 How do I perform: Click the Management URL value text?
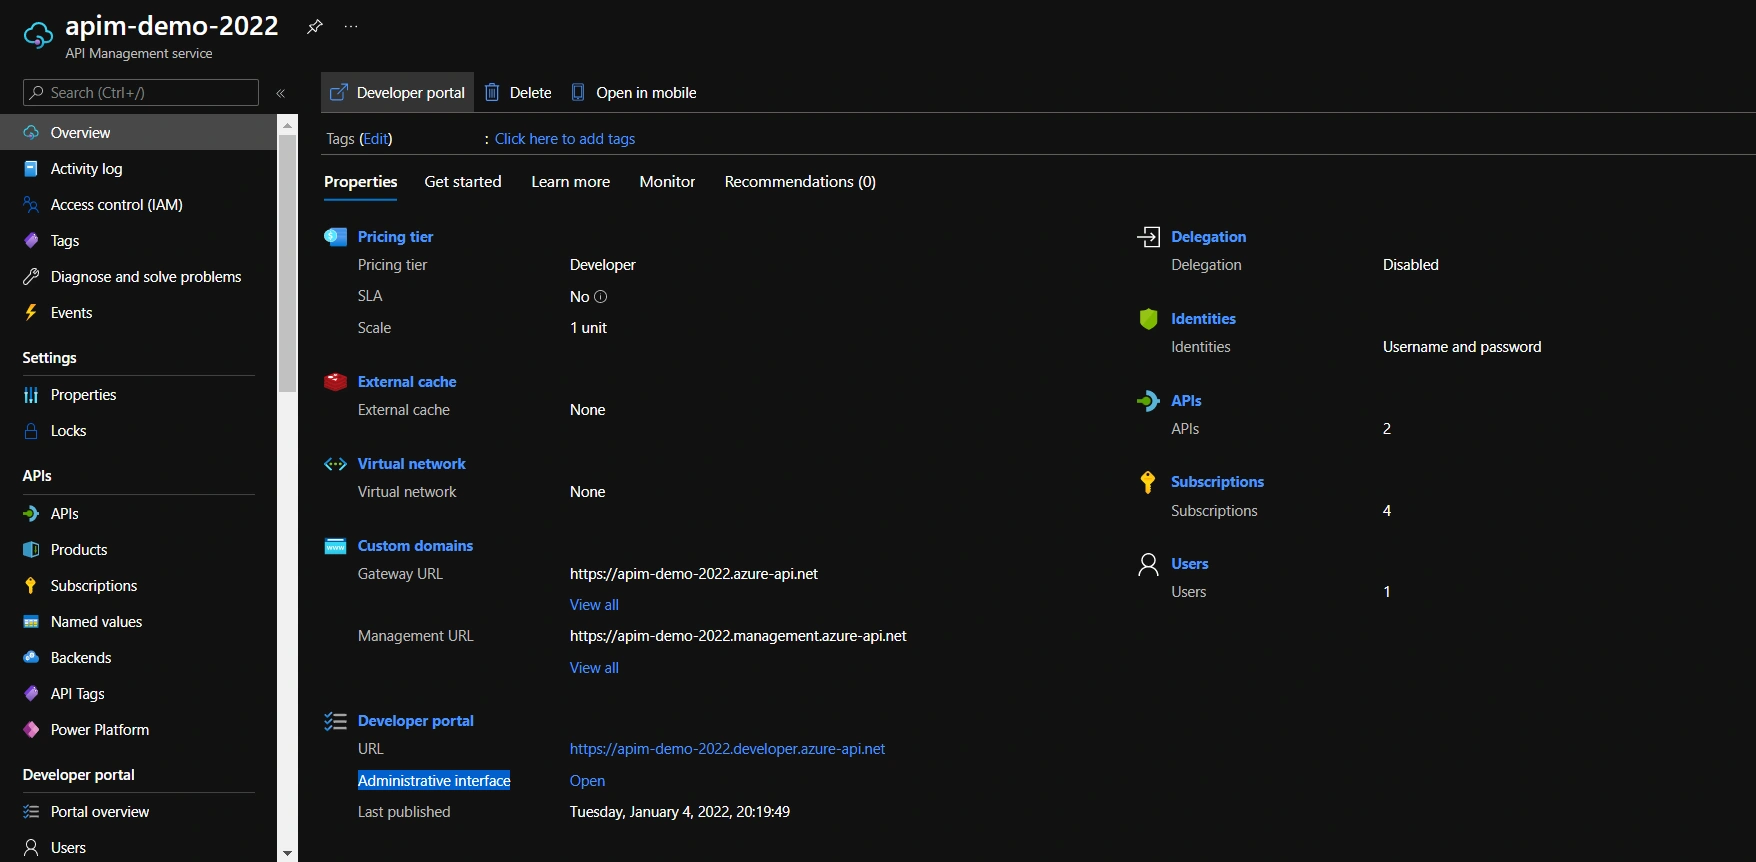(x=738, y=636)
